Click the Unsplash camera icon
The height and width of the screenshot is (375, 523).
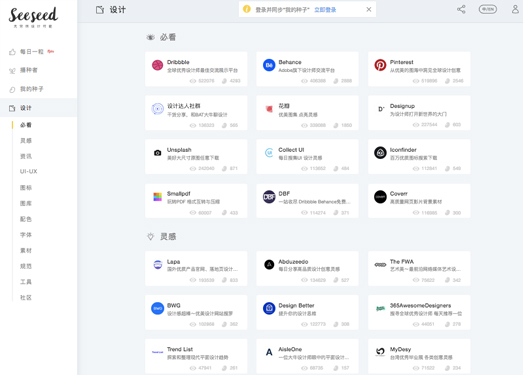[157, 153]
